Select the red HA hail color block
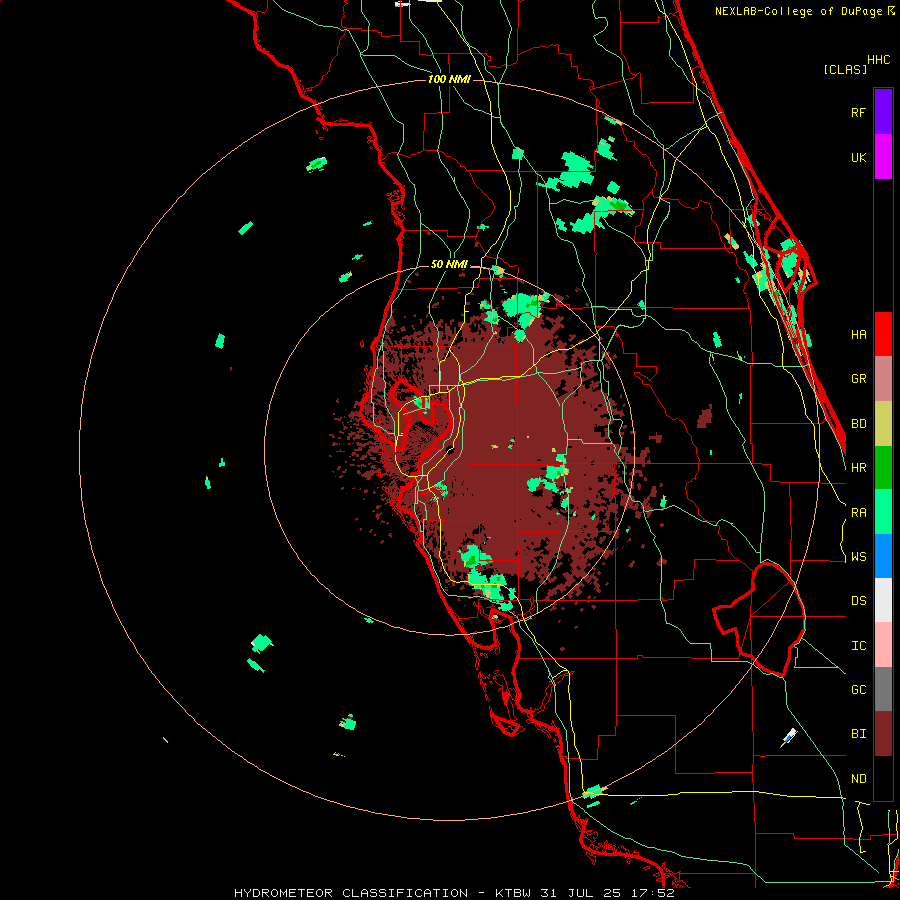 click(883, 334)
